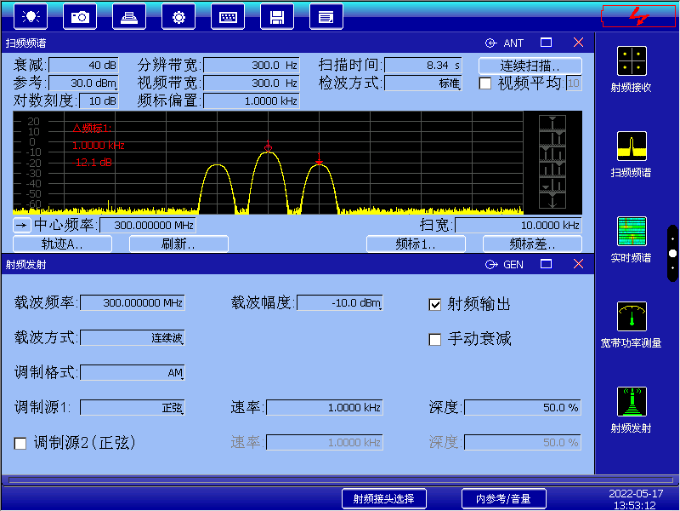Open the 实时频谱 sidebar module
680x511 pixels.
click(x=631, y=239)
